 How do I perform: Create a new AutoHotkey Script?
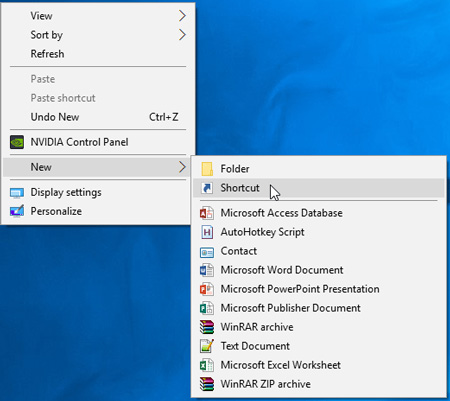point(319,232)
